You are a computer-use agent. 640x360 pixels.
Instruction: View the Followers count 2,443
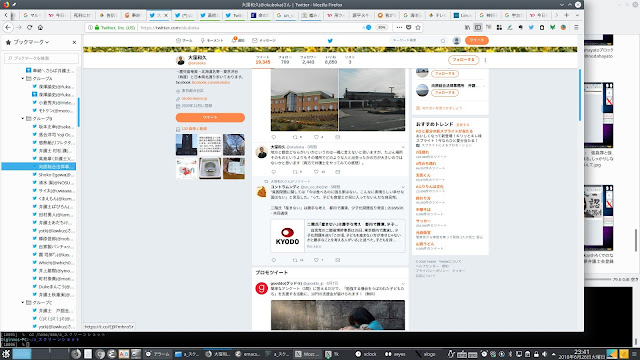pos(308,60)
